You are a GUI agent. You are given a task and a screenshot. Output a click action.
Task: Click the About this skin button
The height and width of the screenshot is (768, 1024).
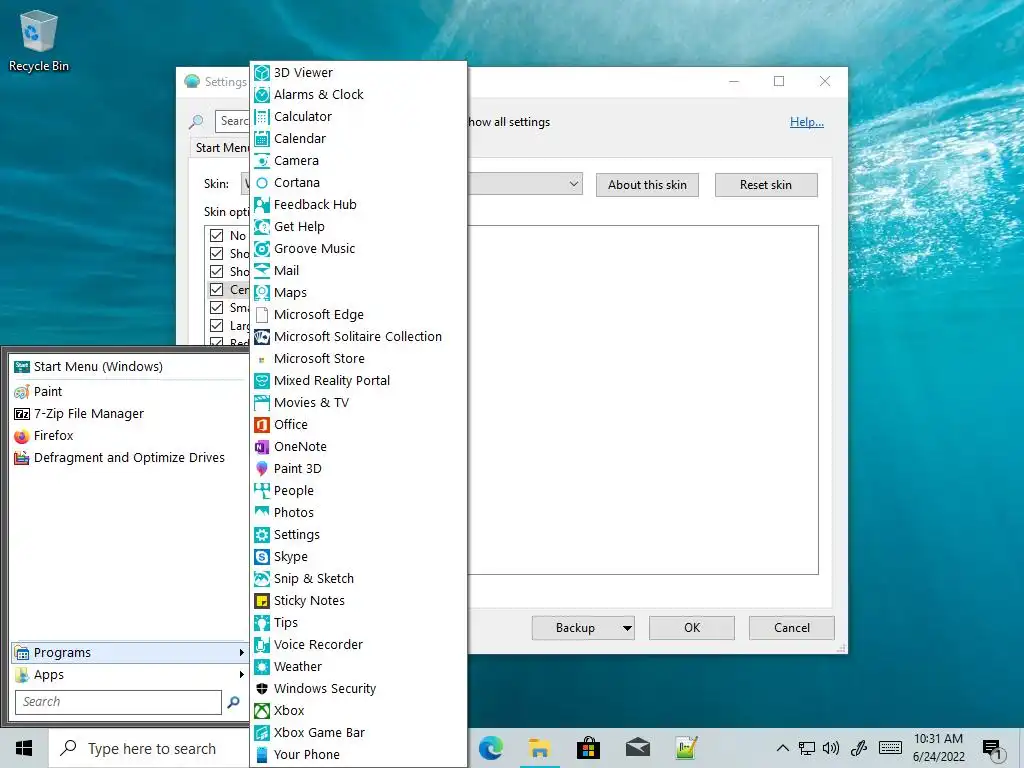[x=647, y=185]
